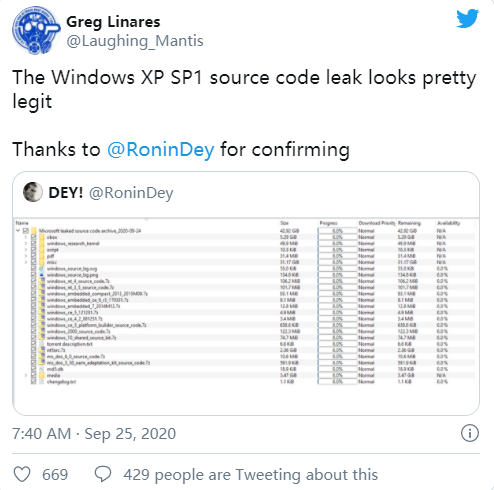Viewport: 494px width, 490px height.
Task: Open the 429 people are Tweeting link
Action: pos(250,474)
